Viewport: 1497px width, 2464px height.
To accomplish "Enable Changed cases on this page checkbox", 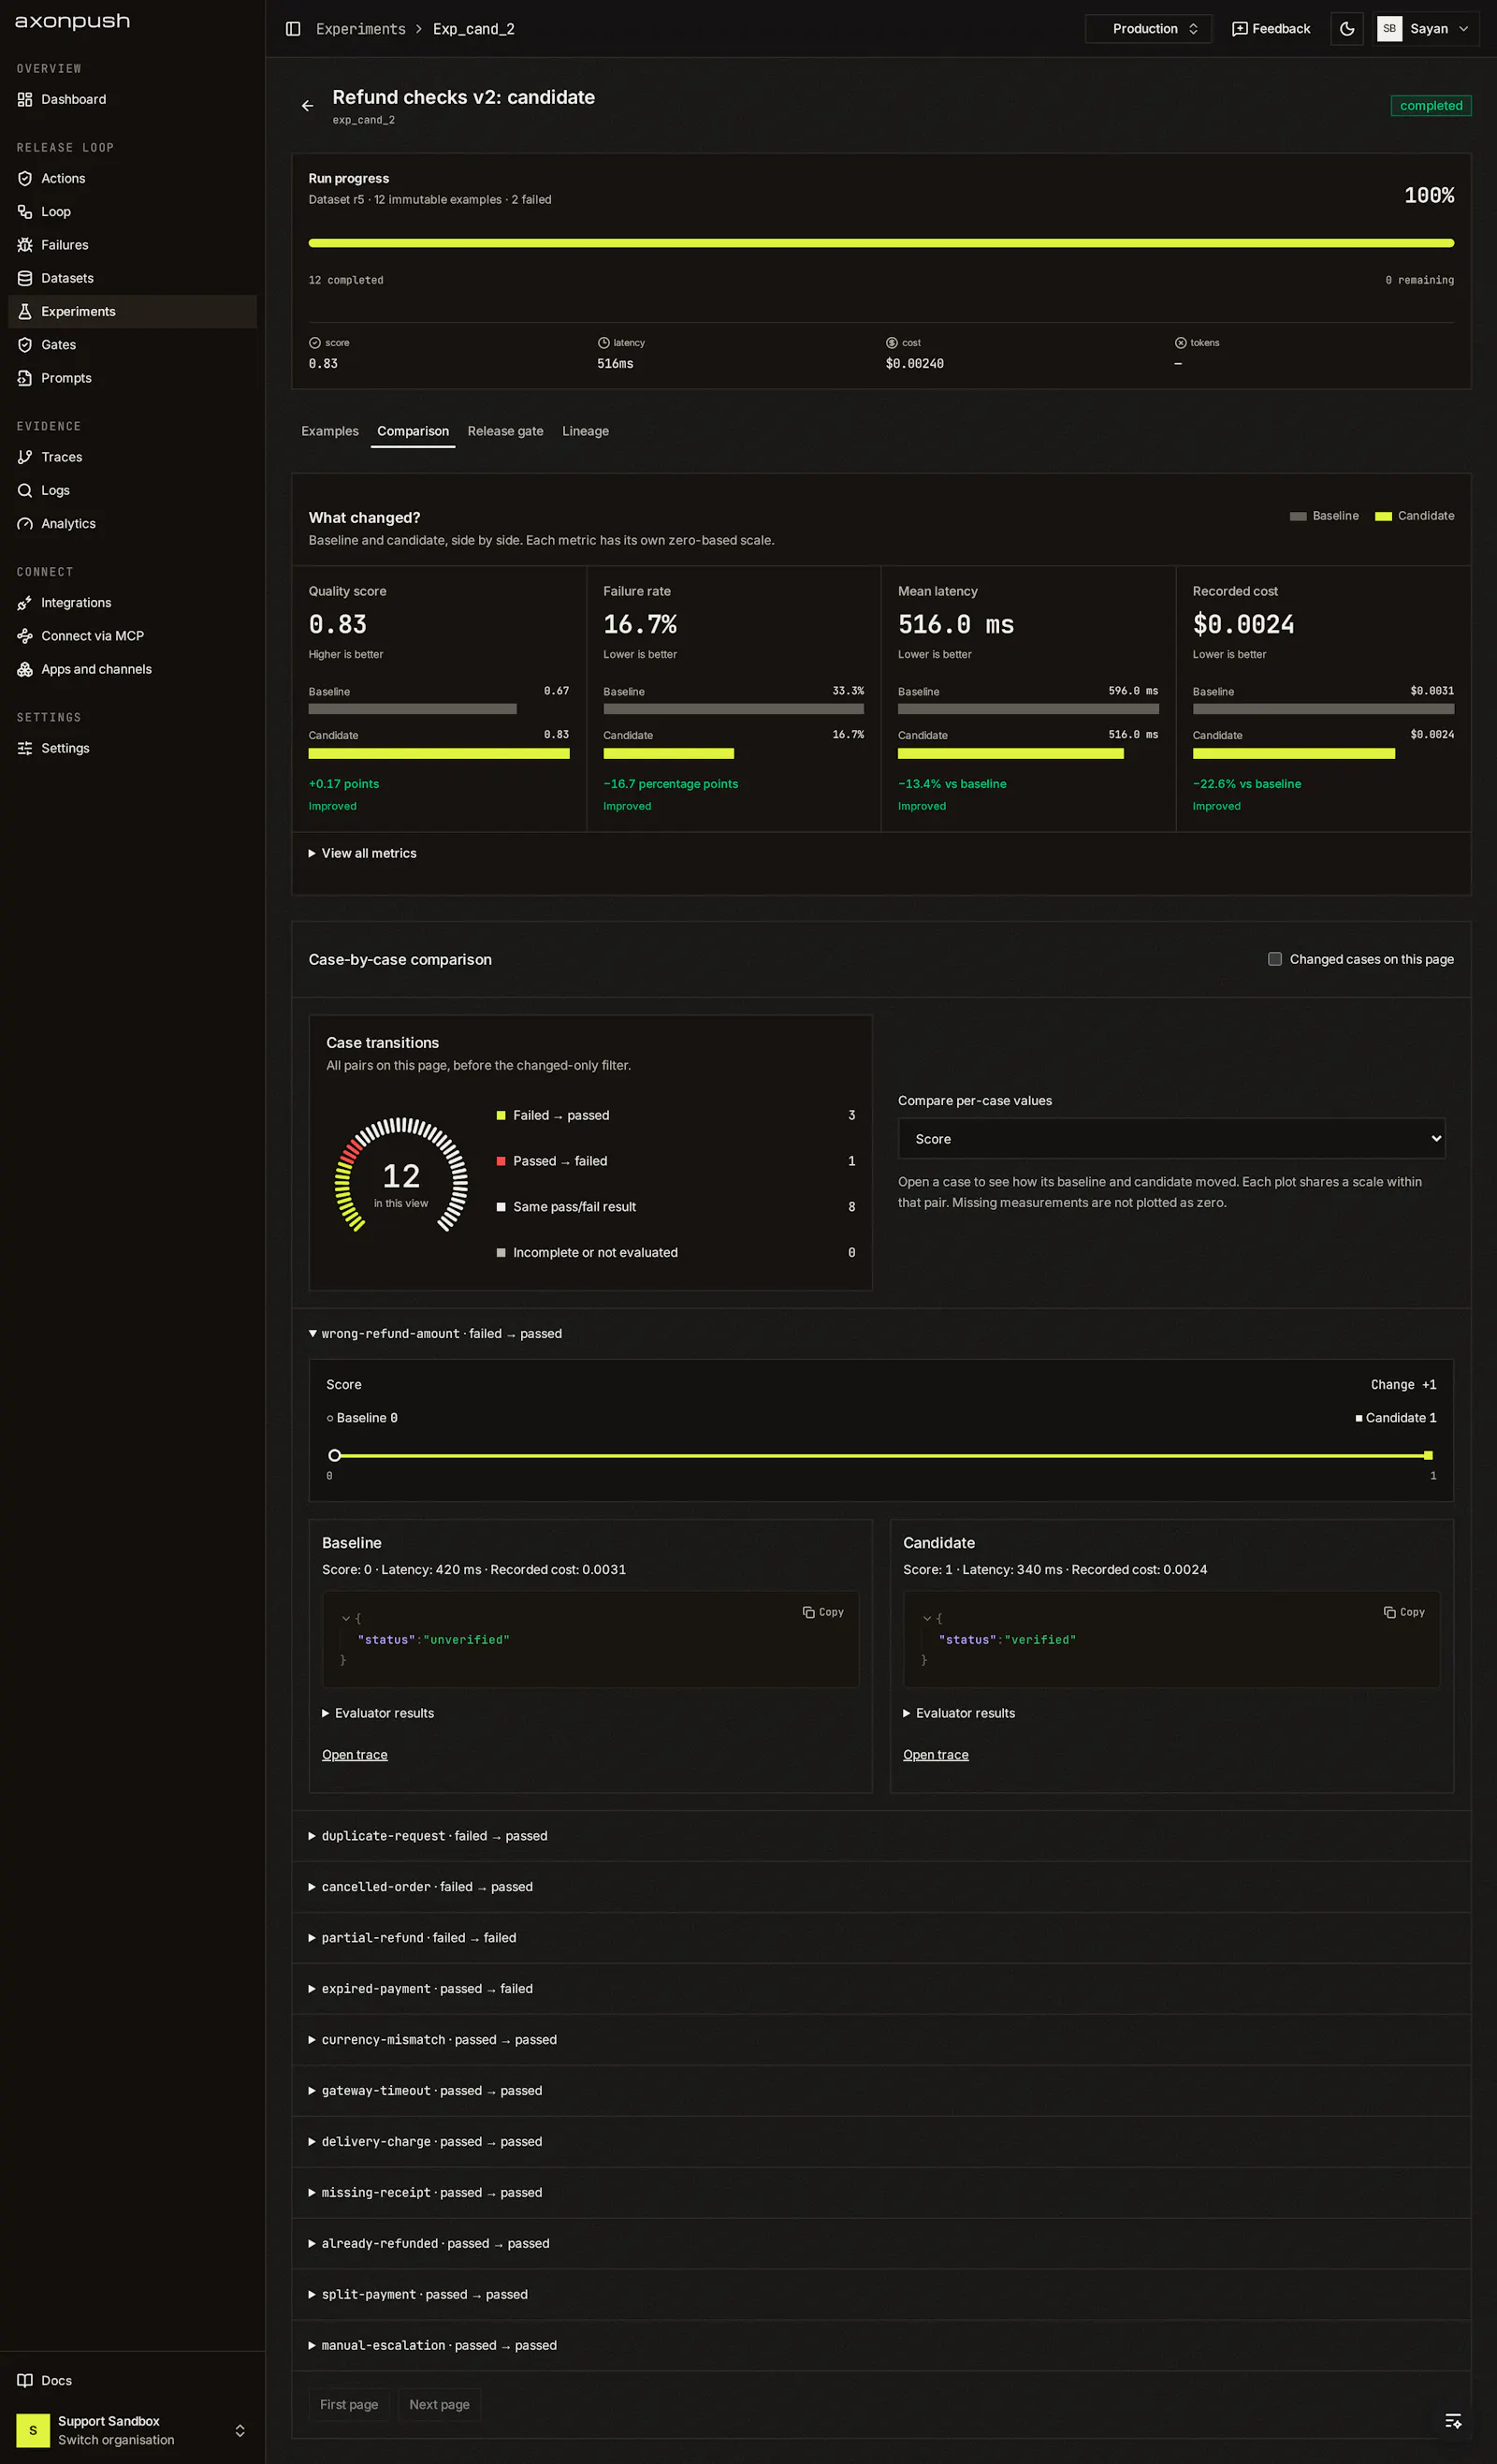I will [x=1275, y=959].
